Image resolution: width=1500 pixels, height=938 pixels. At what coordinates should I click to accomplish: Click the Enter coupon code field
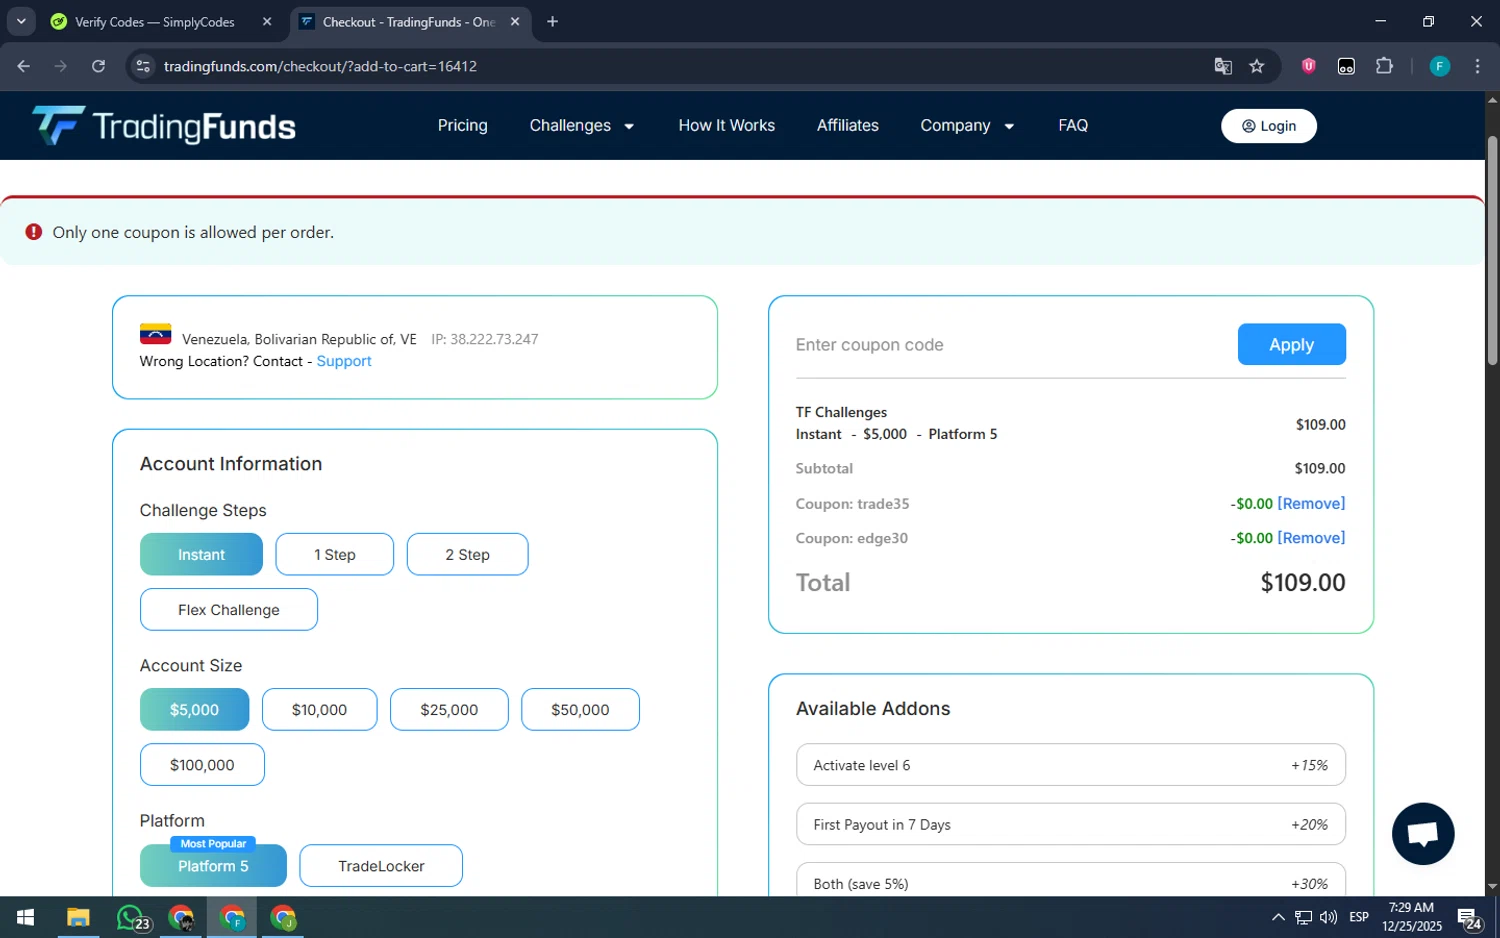click(x=1010, y=344)
